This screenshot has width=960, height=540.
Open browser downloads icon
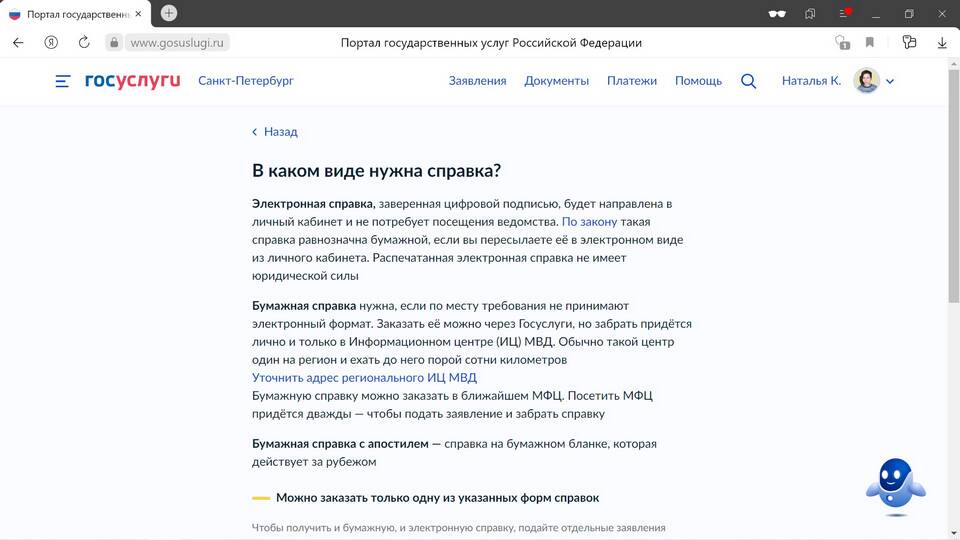click(942, 43)
